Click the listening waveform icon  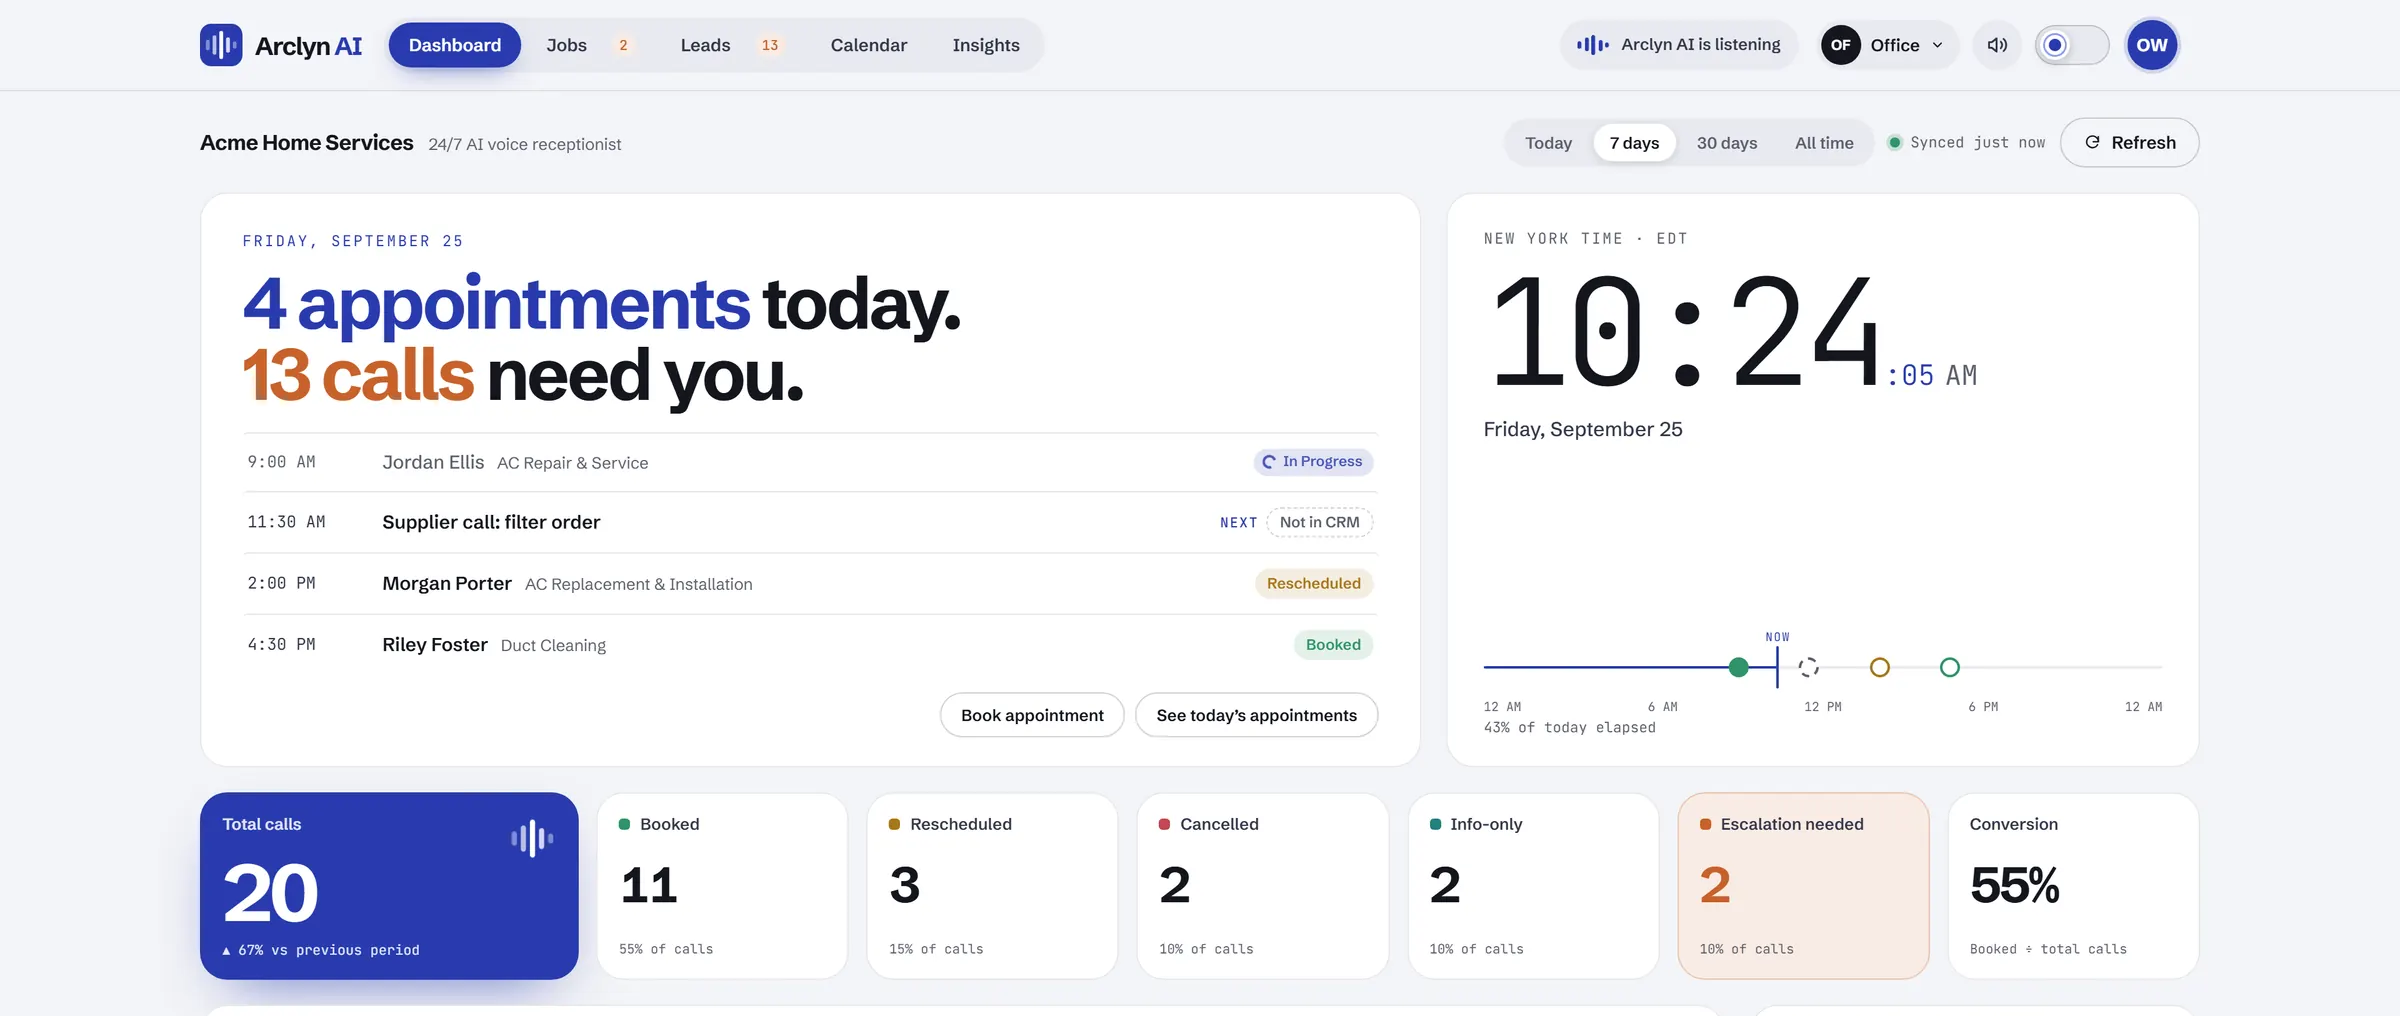coord(1593,45)
